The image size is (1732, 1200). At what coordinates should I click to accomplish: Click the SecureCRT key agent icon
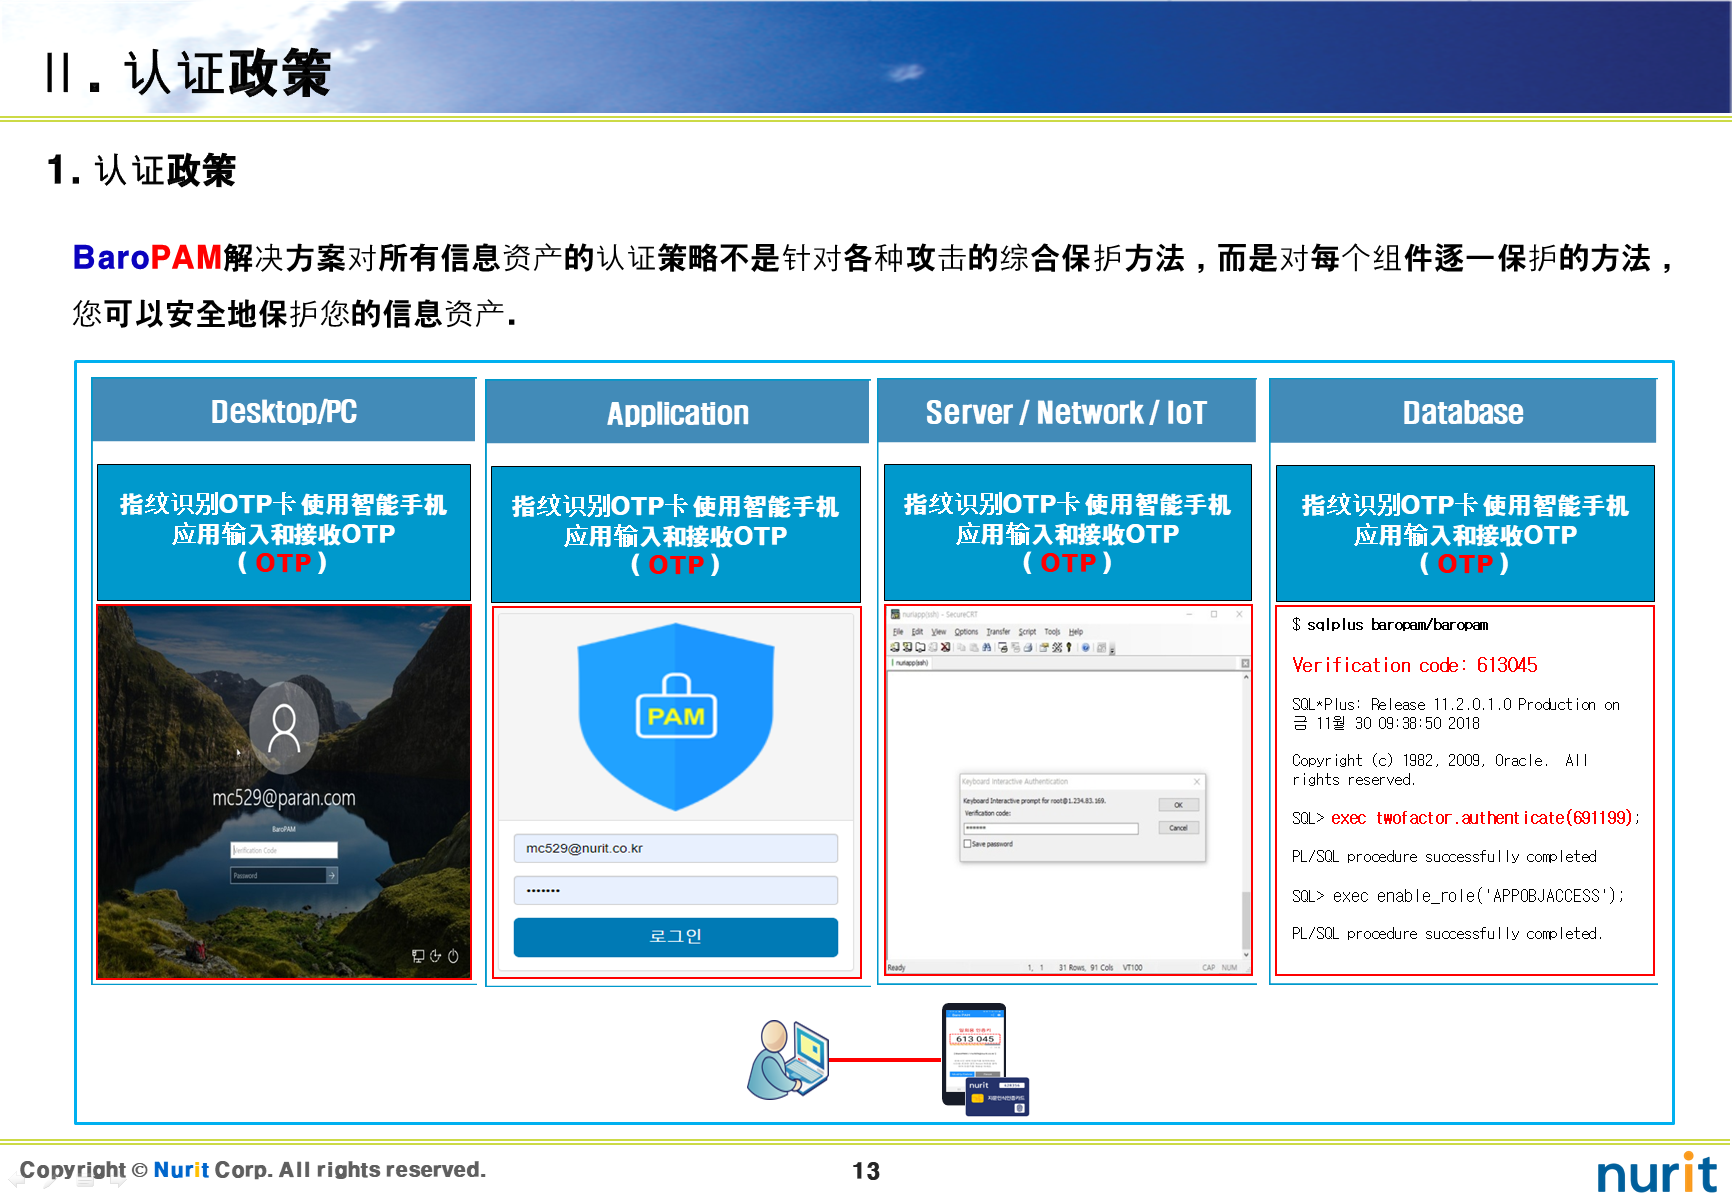(x=1069, y=647)
